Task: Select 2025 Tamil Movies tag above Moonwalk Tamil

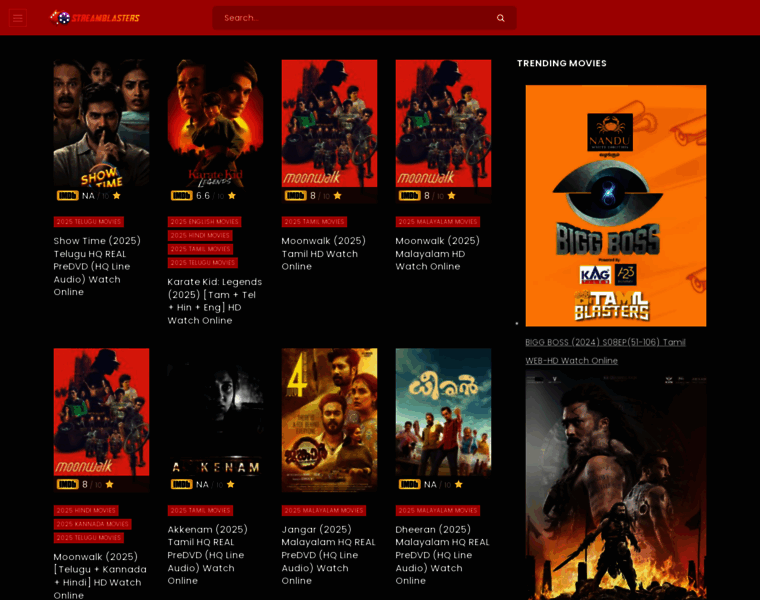Action: pyautogui.click(x=314, y=221)
